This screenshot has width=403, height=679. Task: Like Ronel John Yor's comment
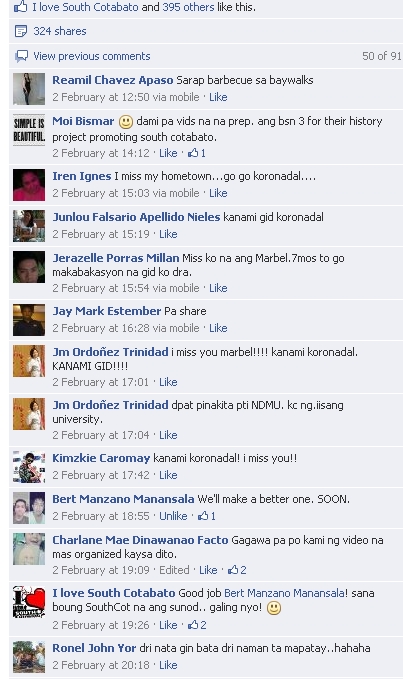click(x=168, y=665)
